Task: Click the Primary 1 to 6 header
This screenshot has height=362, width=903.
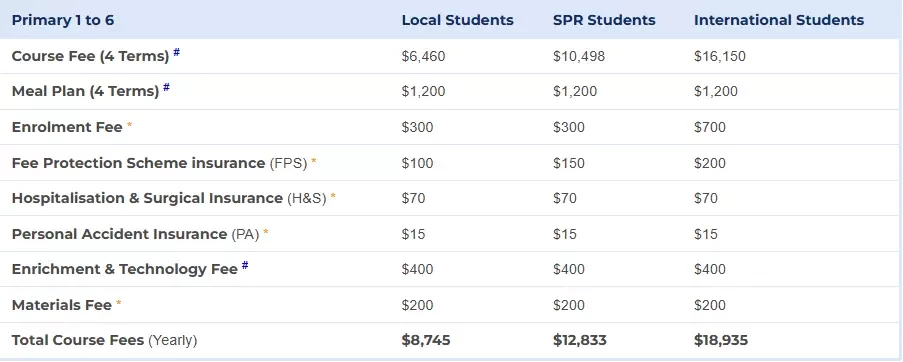Action: click(63, 20)
